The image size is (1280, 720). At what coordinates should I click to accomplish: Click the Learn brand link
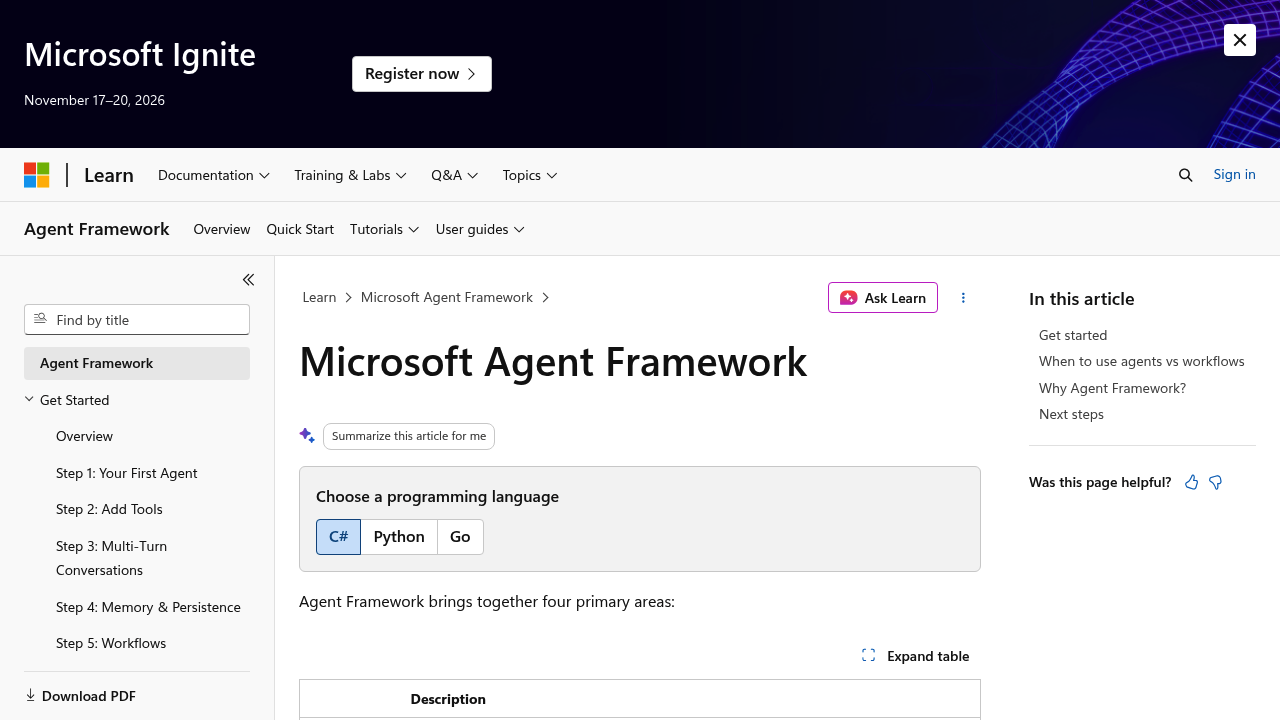tap(109, 175)
